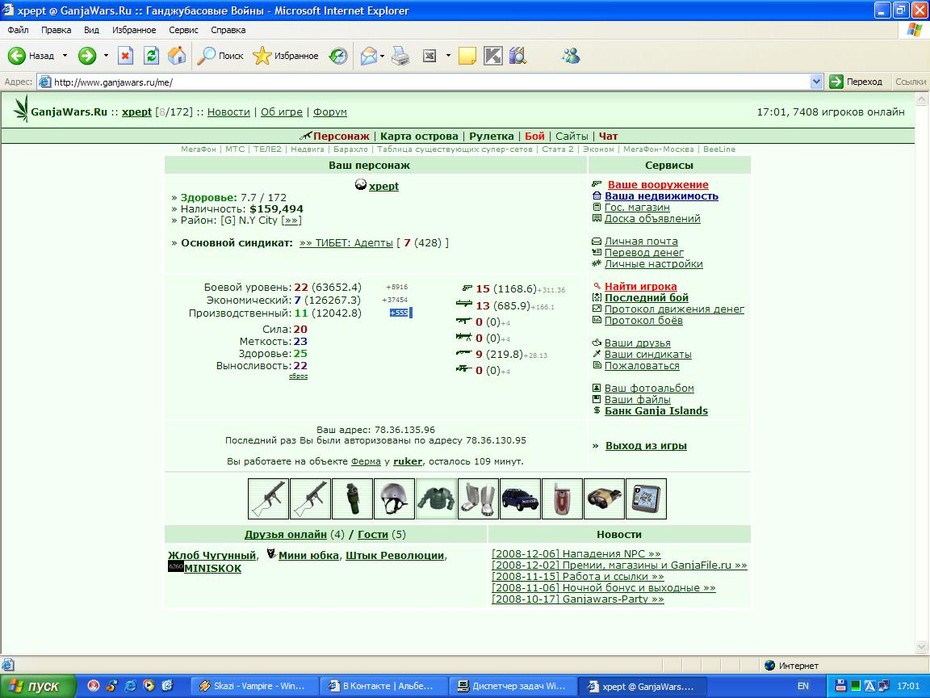
Task: Click the pistol skill icon row 15
Action: (467, 288)
